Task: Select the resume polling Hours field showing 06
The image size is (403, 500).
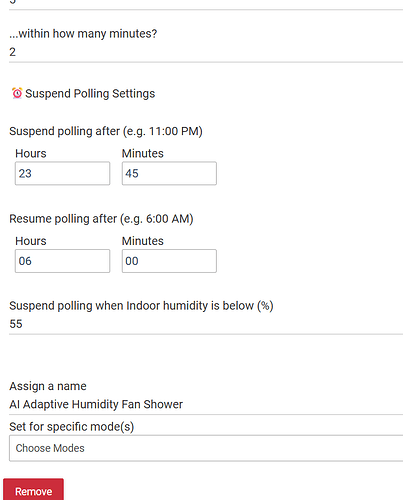Action: [x=62, y=261]
